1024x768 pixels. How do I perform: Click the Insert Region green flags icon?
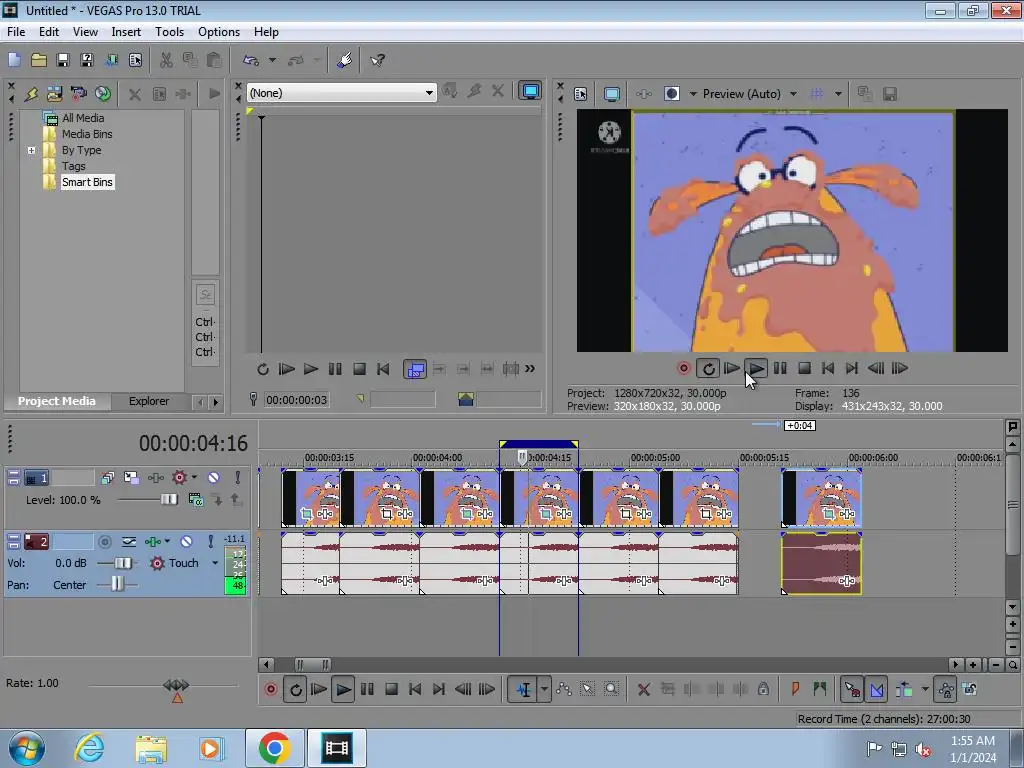820,689
